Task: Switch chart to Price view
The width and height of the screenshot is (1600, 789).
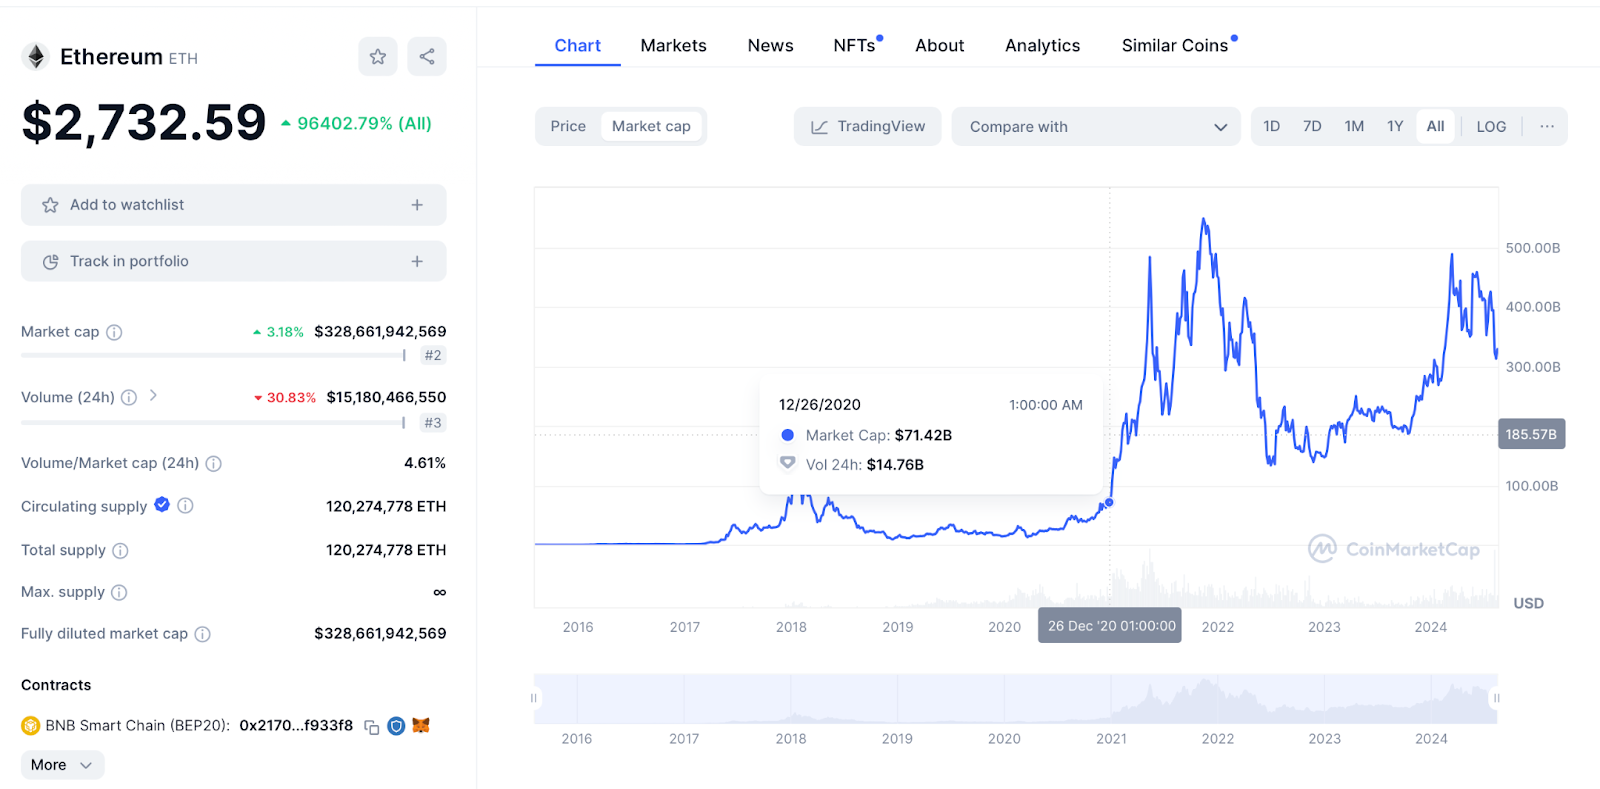Action: (x=568, y=126)
